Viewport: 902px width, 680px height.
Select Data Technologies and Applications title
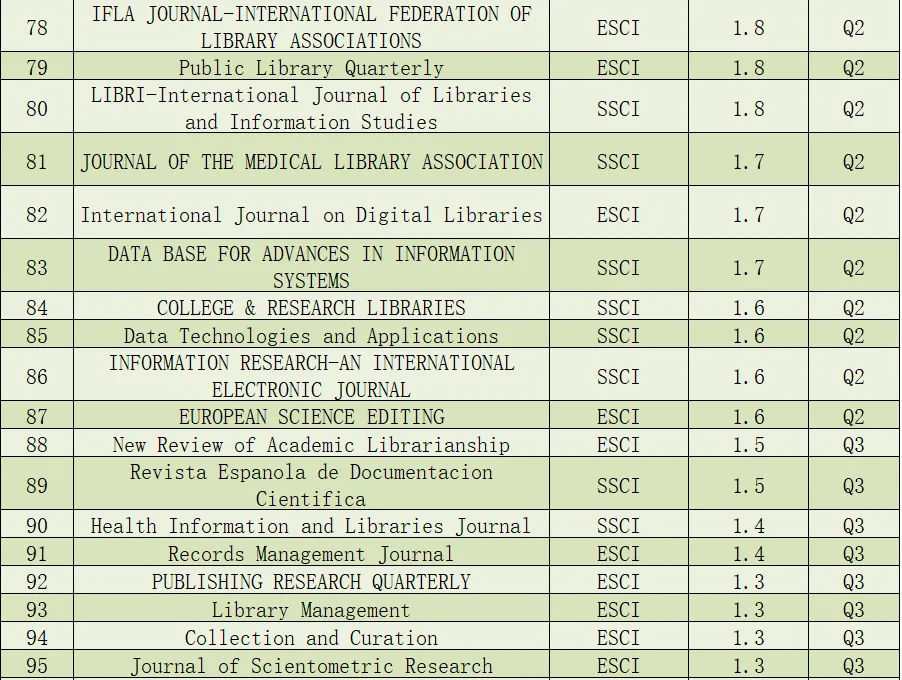311,336
